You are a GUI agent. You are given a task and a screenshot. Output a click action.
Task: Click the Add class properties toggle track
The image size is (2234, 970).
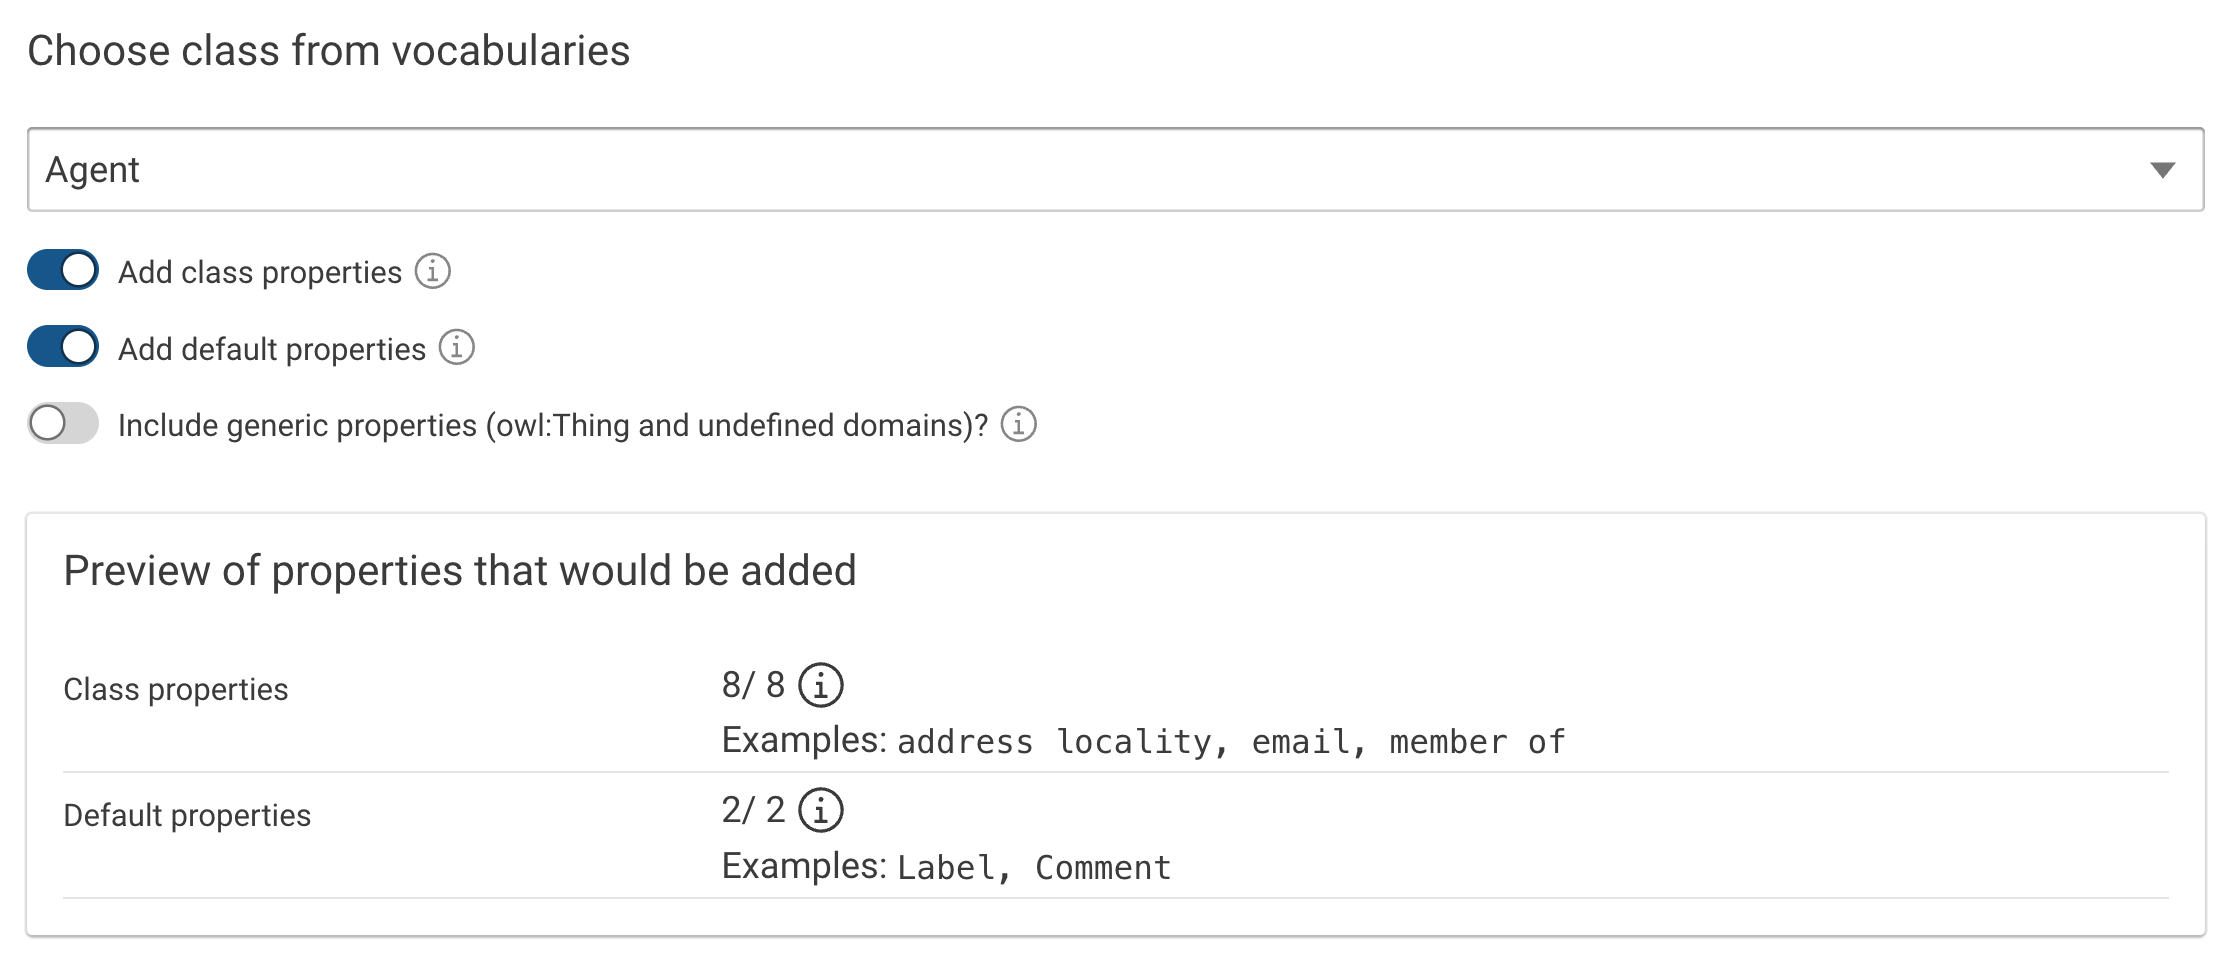click(62, 269)
